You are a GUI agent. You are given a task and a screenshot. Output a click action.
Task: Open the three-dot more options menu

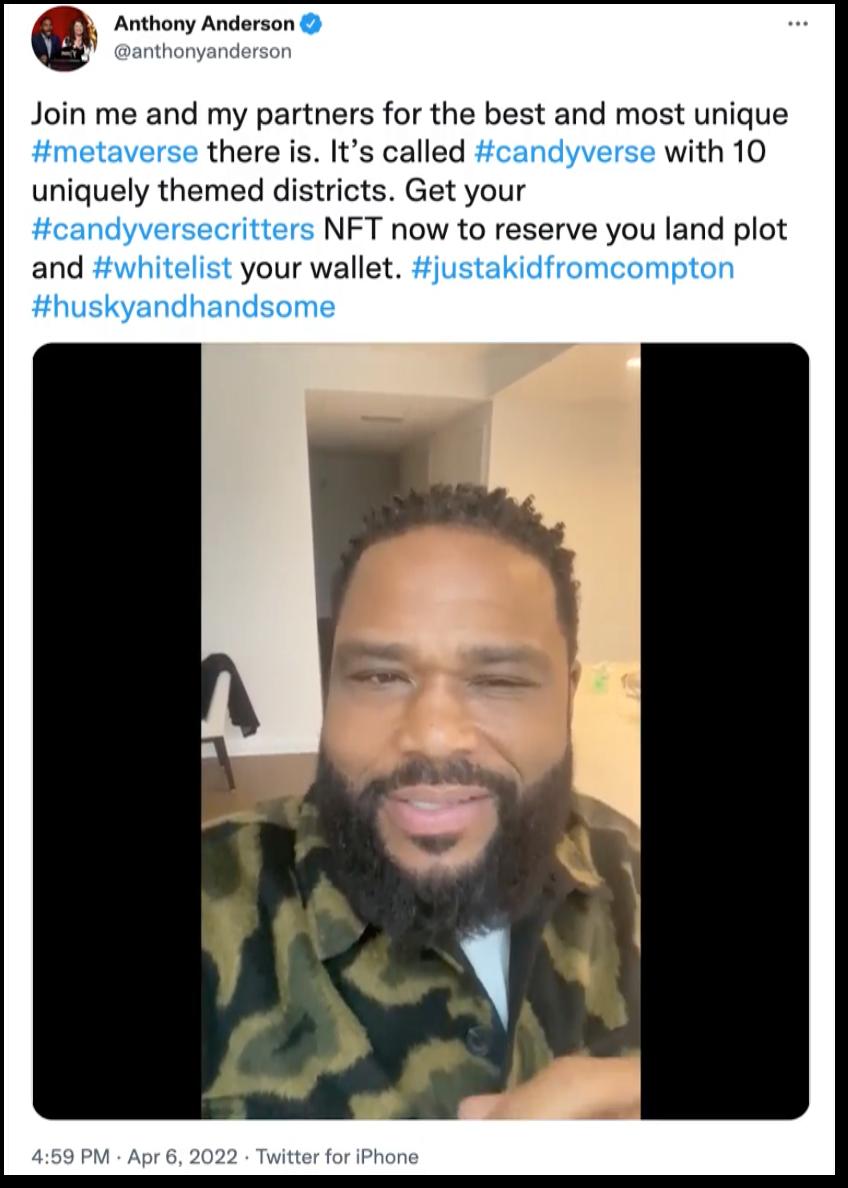[x=797, y=24]
